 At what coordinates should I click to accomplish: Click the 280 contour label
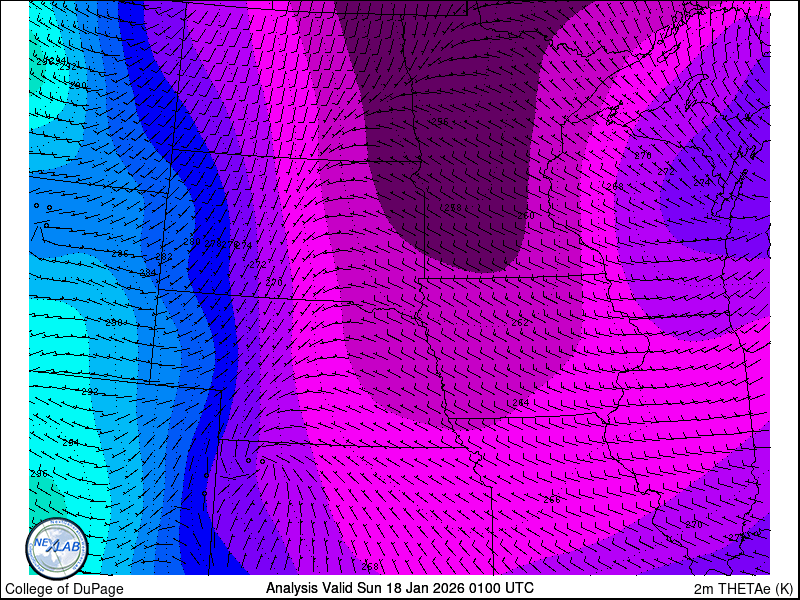192,241
